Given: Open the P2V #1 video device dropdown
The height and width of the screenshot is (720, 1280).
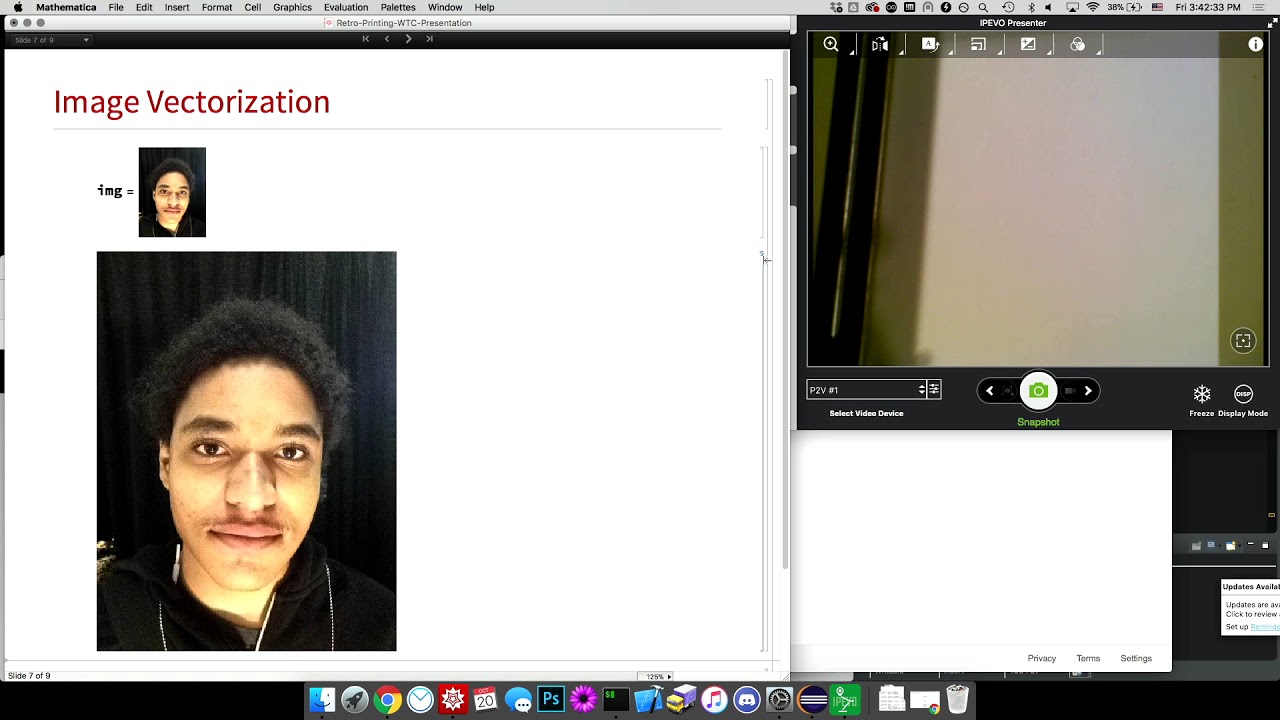Looking at the screenshot, I should (867, 390).
